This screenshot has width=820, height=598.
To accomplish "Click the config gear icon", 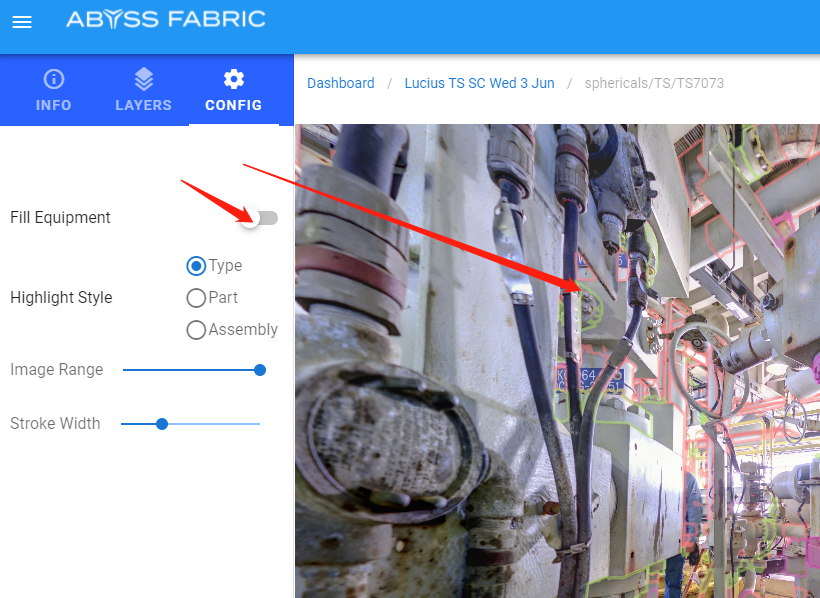I will click(233, 79).
